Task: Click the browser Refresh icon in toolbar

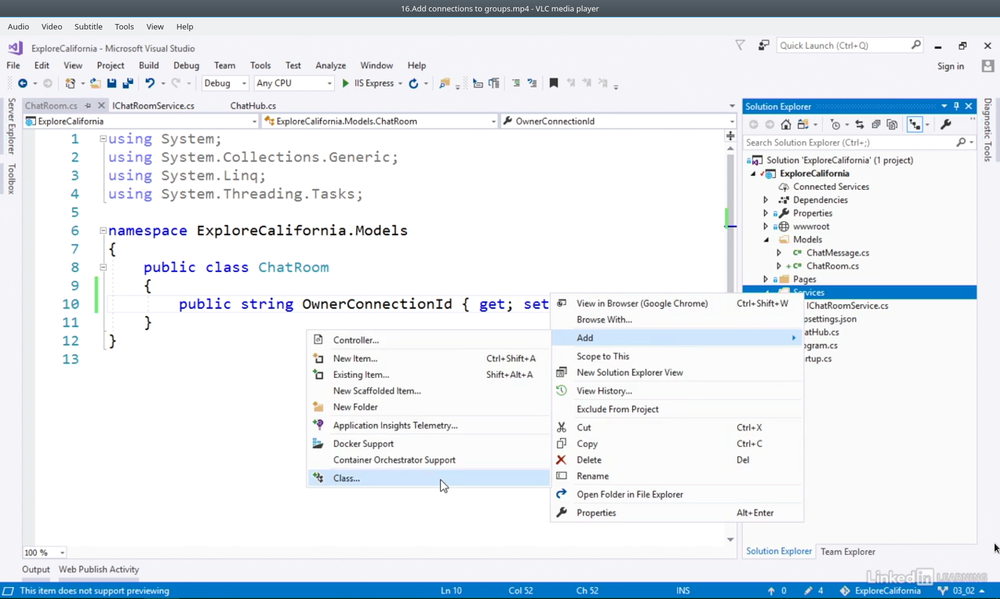Action: [413, 84]
